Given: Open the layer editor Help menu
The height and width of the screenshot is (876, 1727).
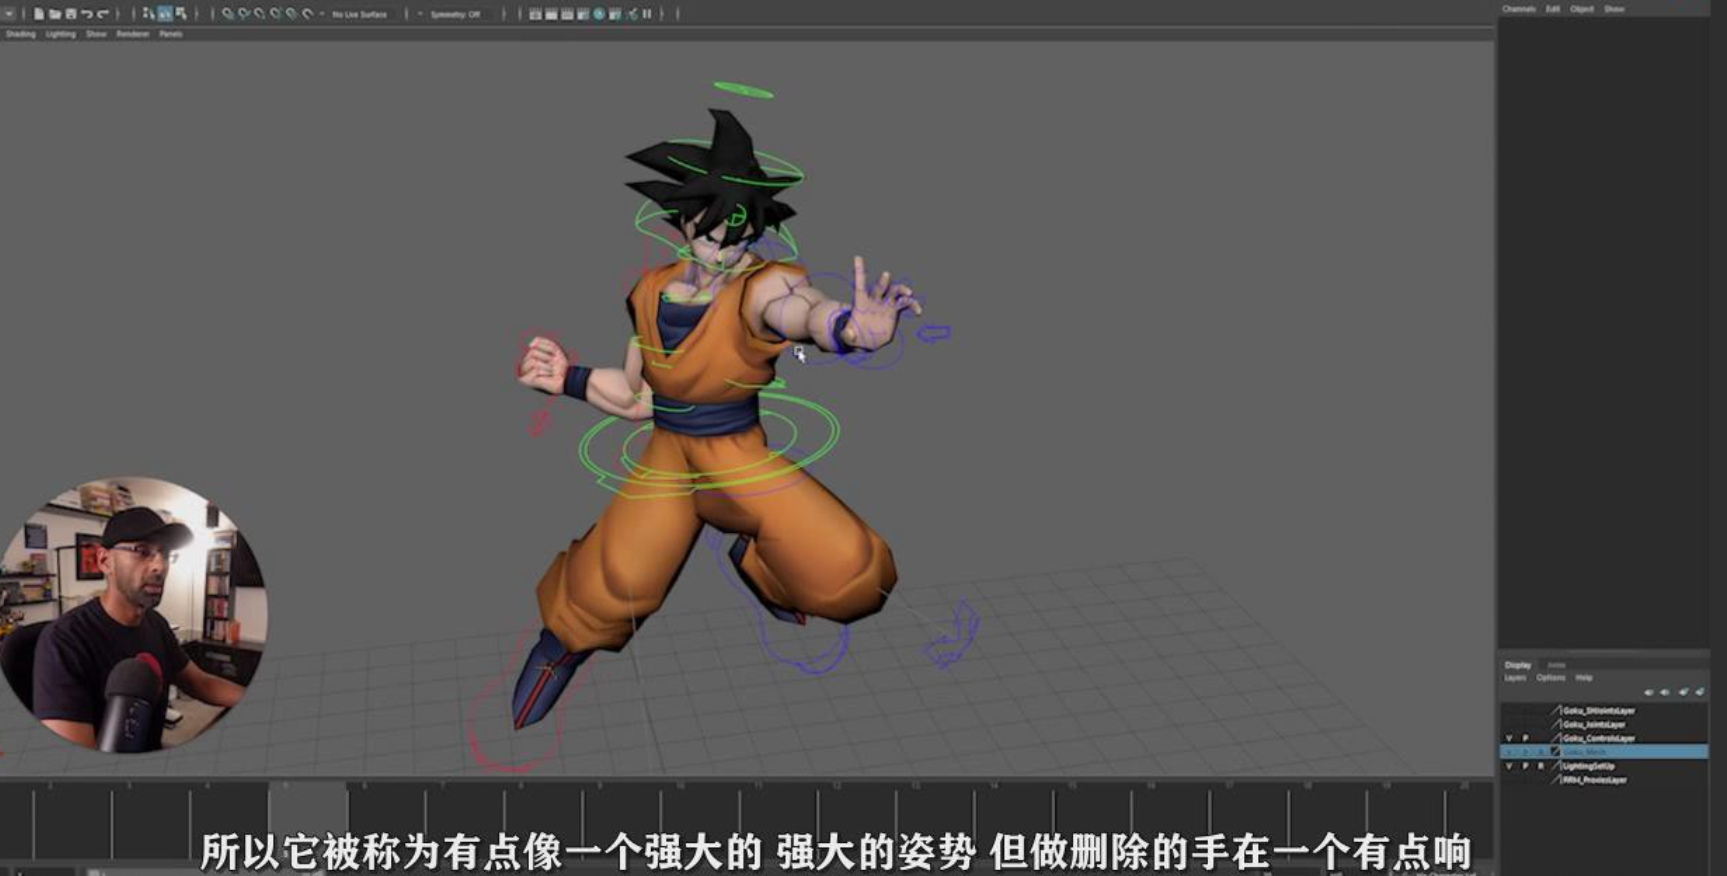Looking at the screenshot, I should click(x=1584, y=678).
